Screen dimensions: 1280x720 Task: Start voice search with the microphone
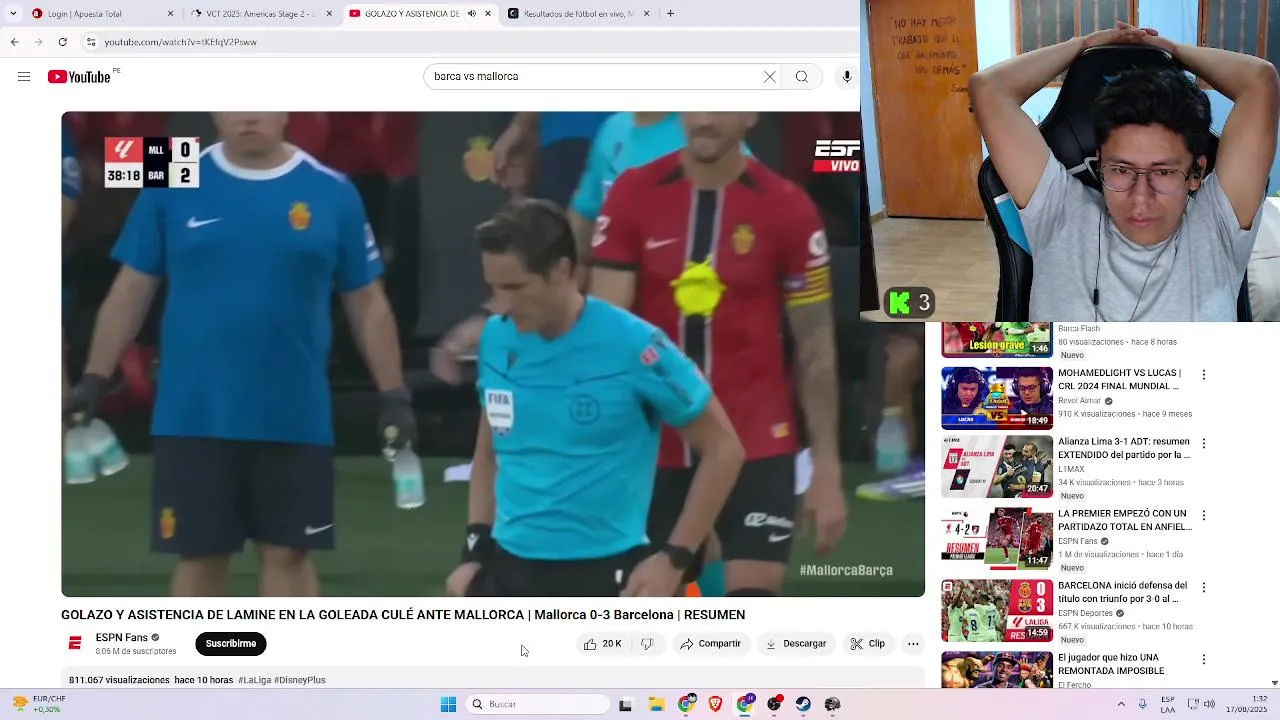coord(847,77)
